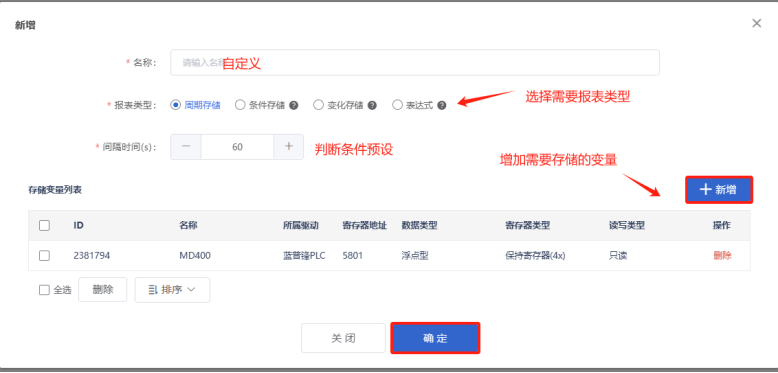This screenshot has width=778, height=373.
Task: Click the 所属驱动 column header
Action: pos(301,226)
